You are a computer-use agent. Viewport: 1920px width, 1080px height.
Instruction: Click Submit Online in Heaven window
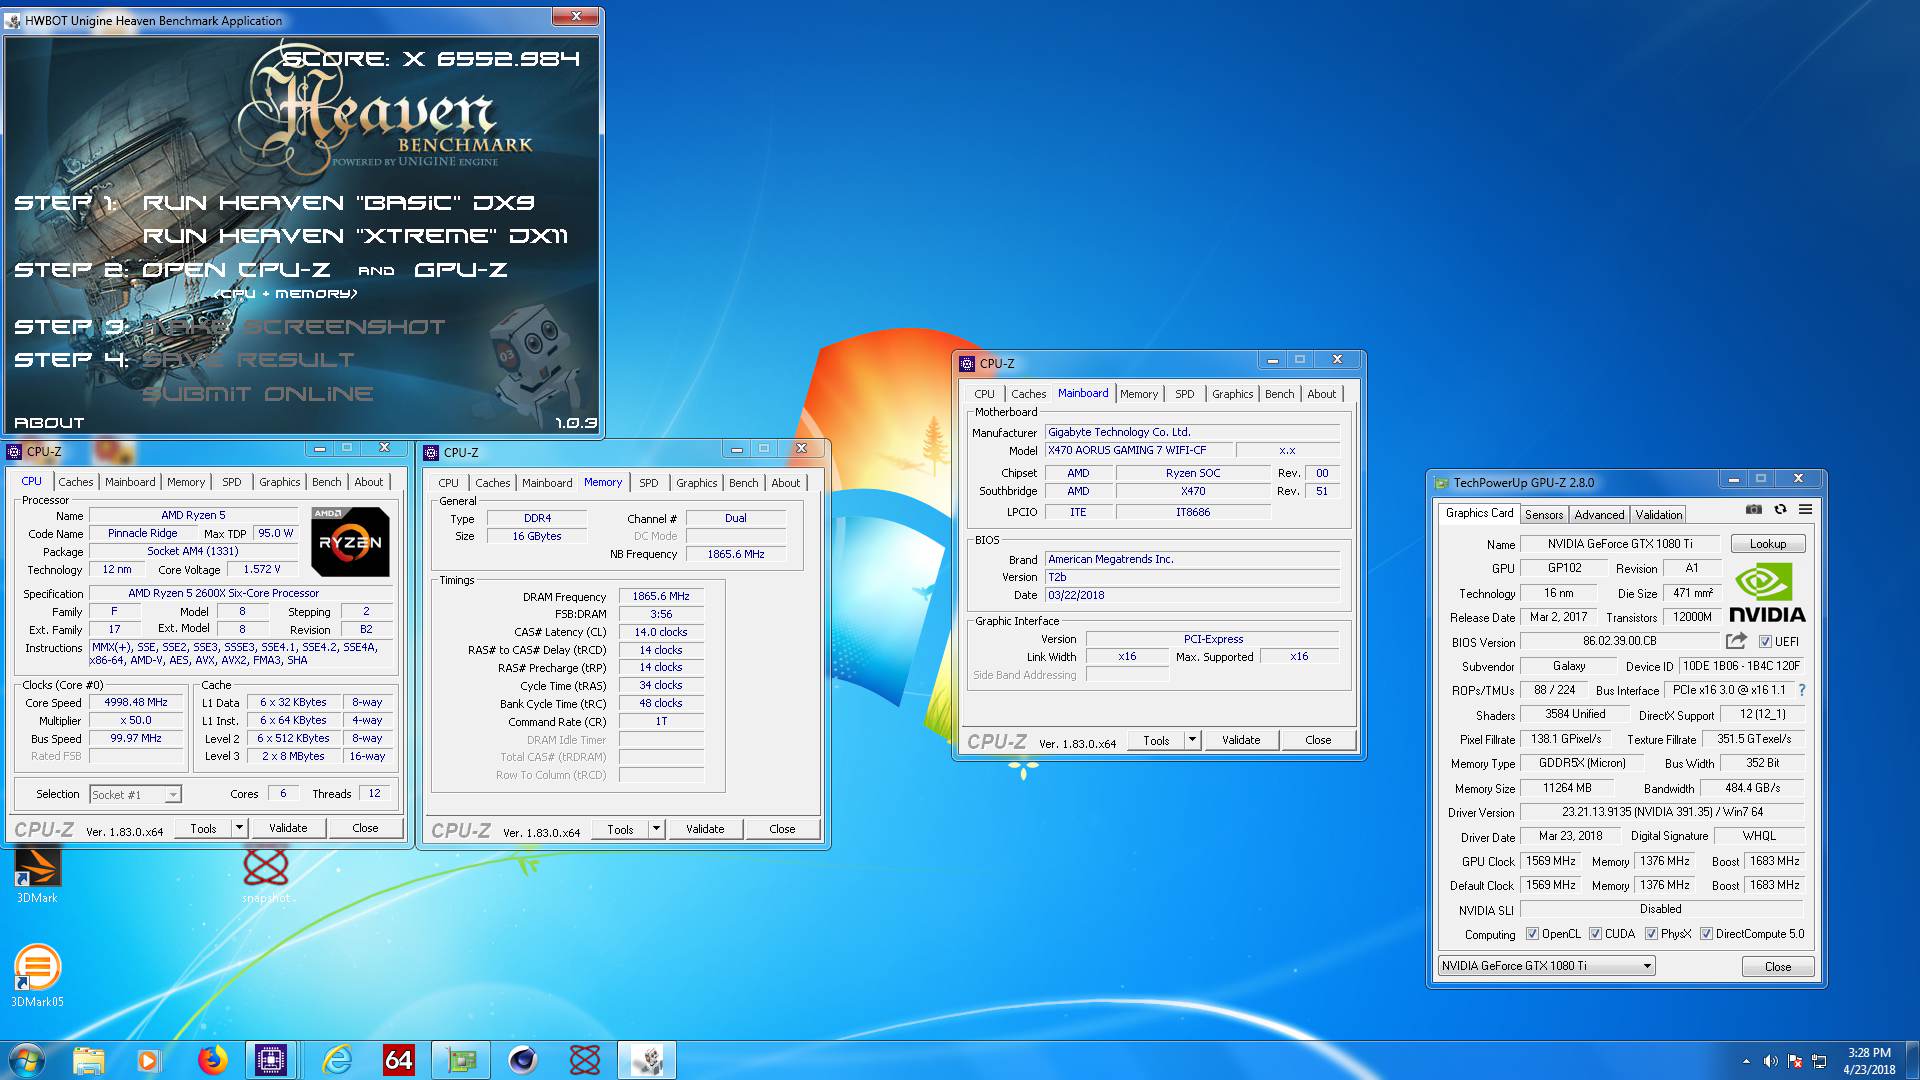coord(258,394)
